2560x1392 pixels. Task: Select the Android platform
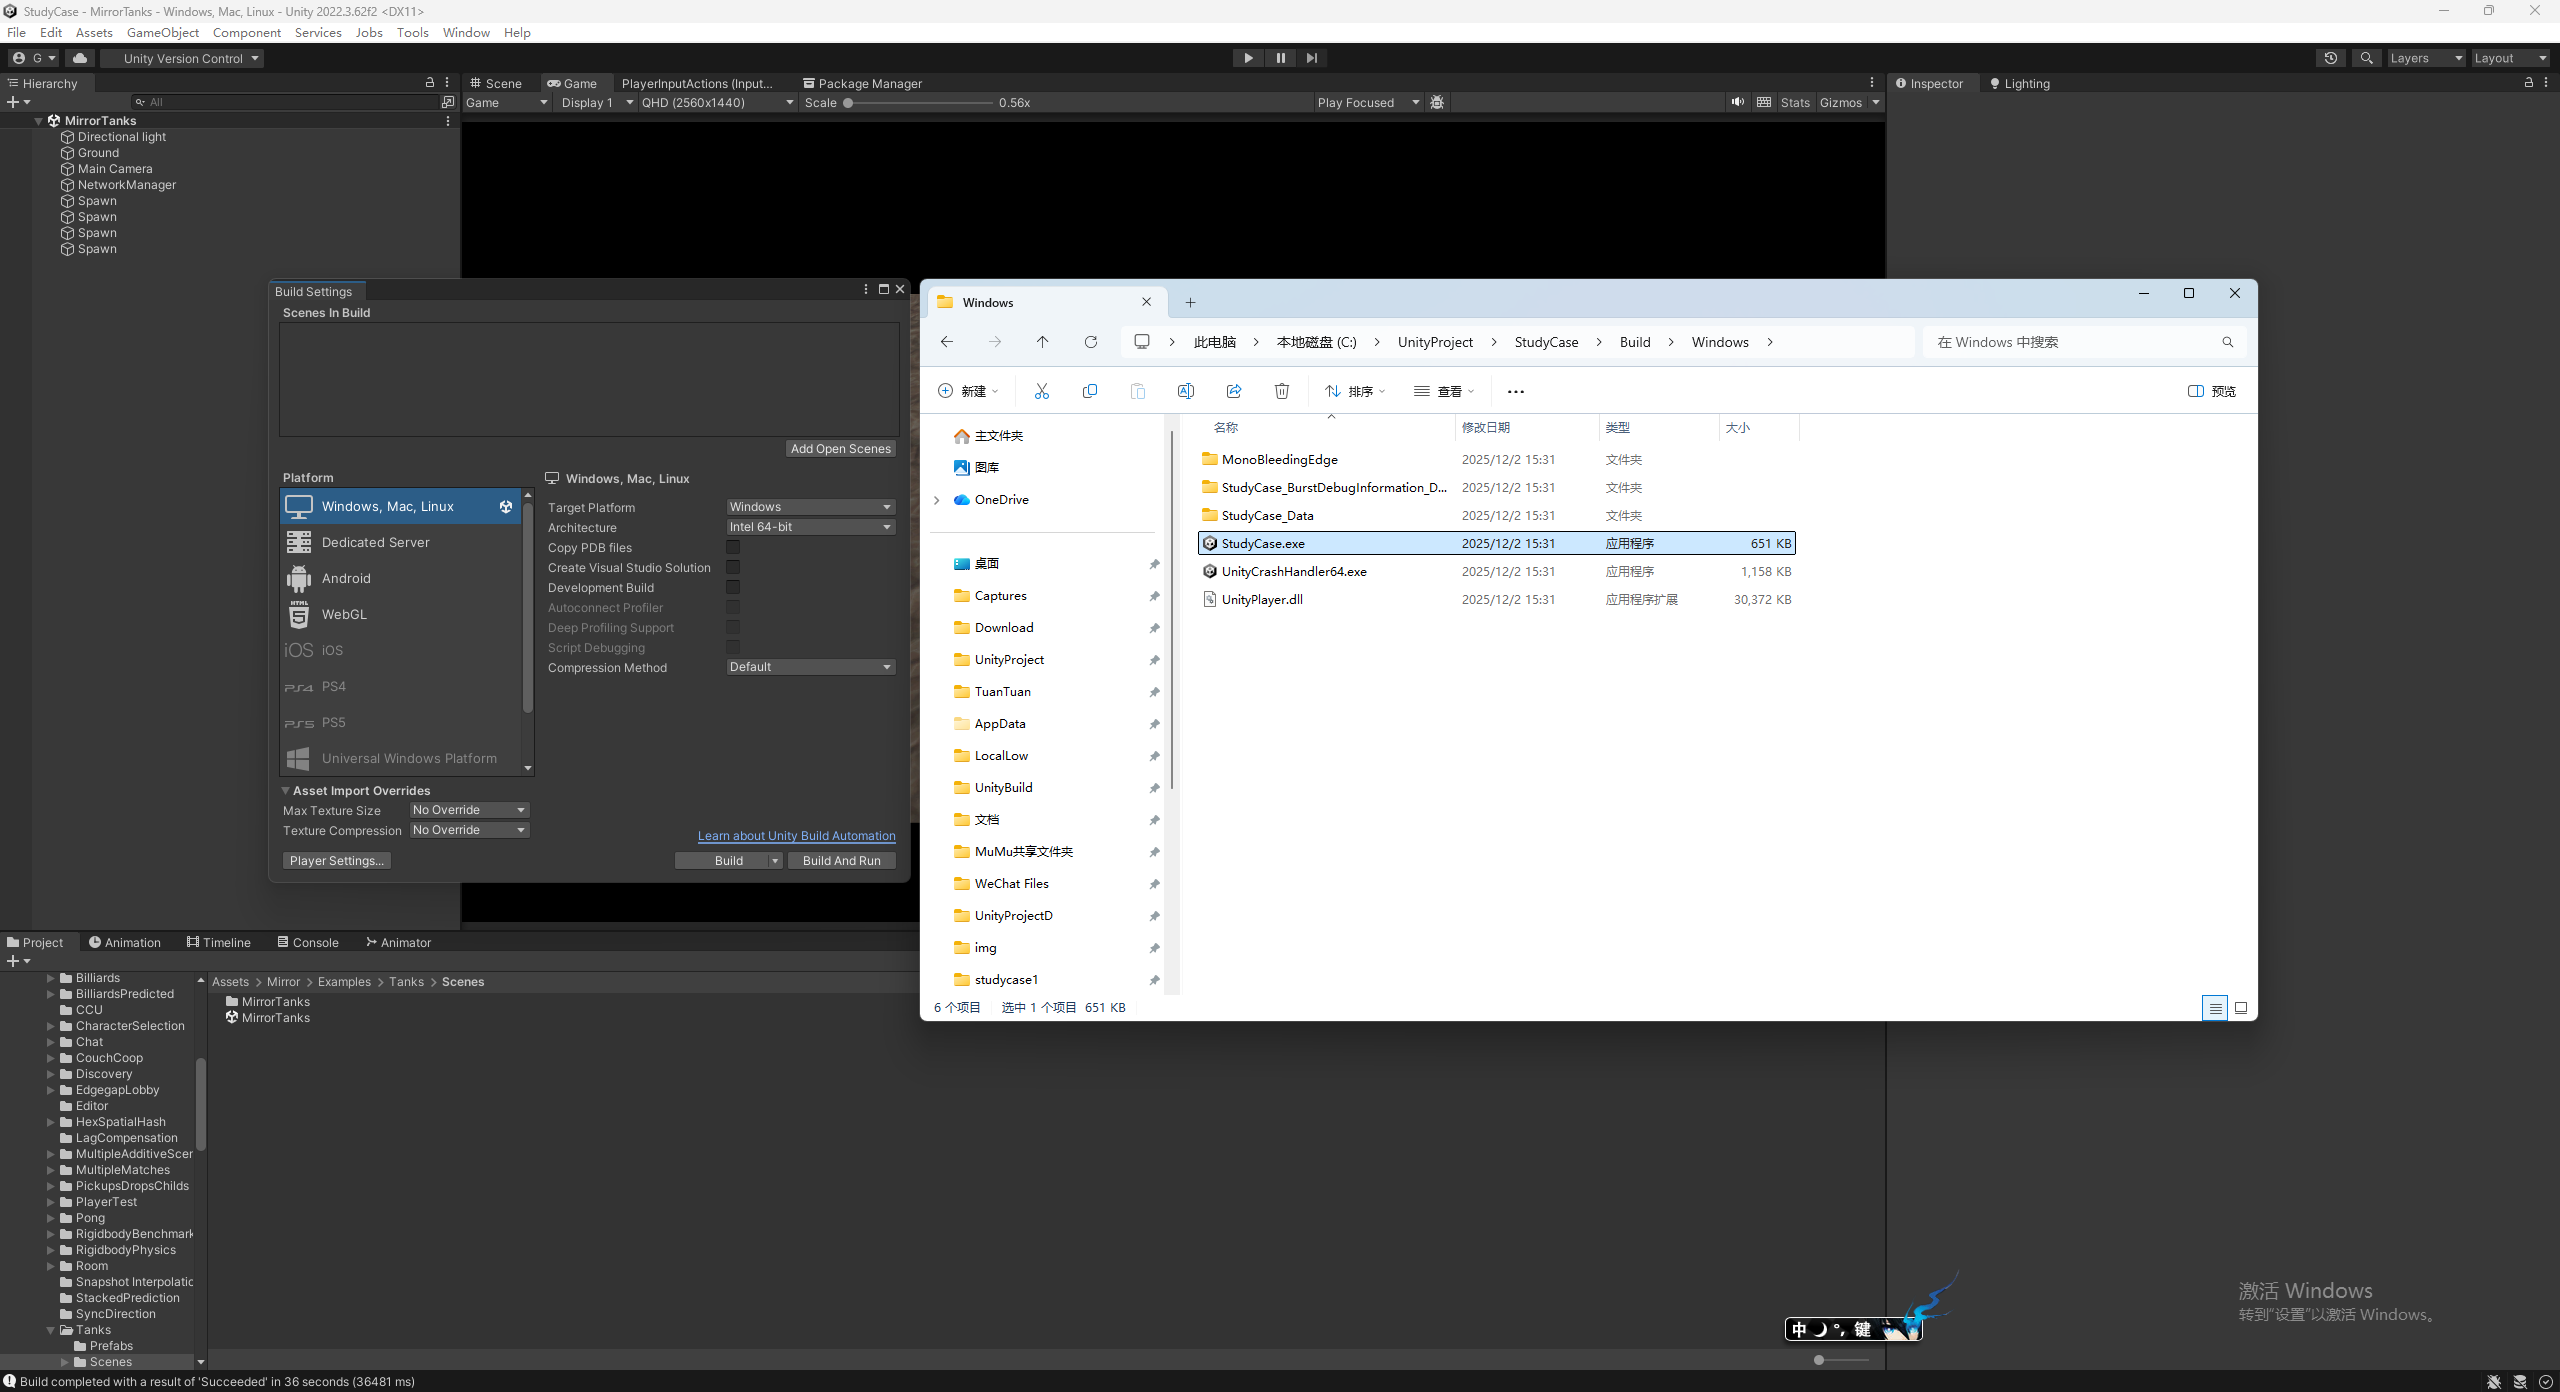(346, 578)
